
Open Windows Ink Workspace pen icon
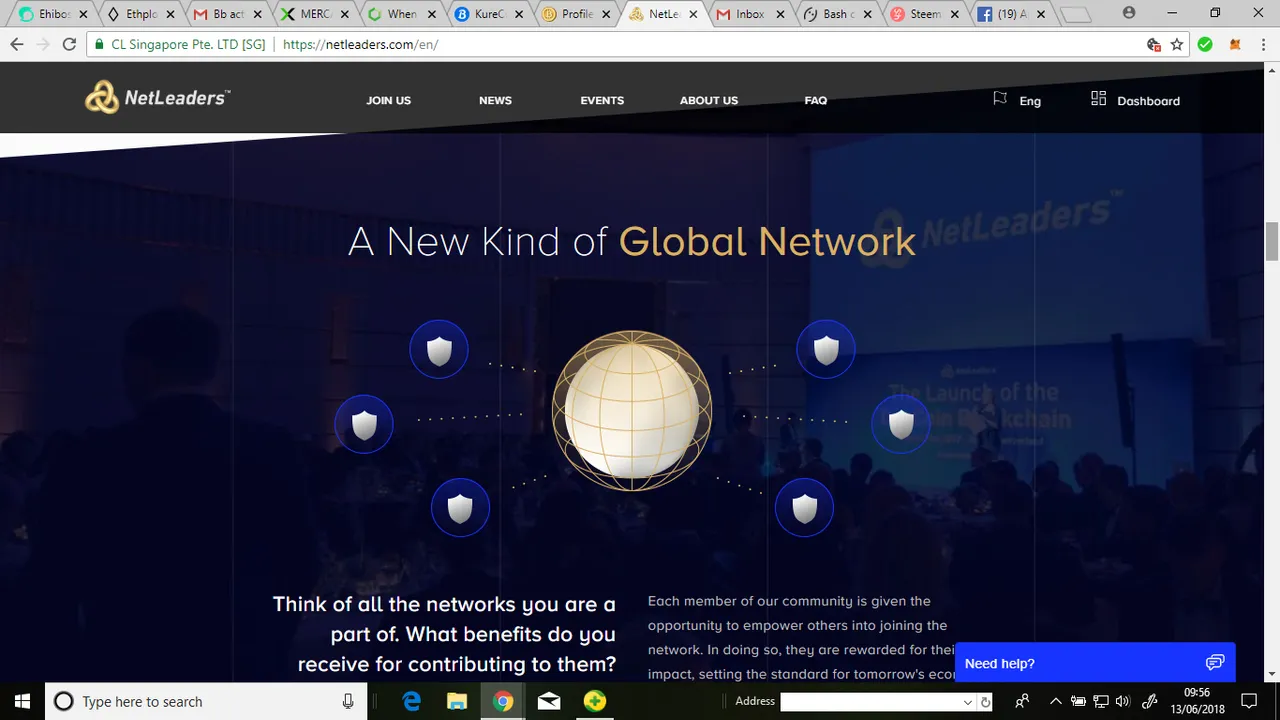[x=1150, y=701]
